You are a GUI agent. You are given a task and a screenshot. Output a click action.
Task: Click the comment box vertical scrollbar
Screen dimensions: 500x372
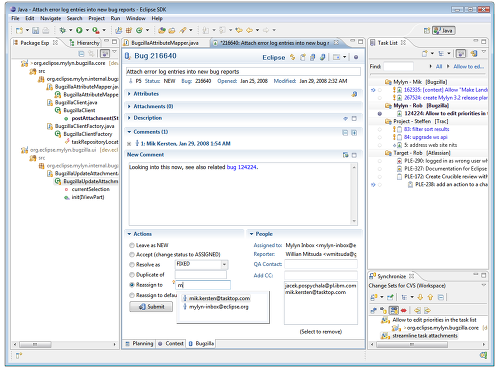pos(354,194)
